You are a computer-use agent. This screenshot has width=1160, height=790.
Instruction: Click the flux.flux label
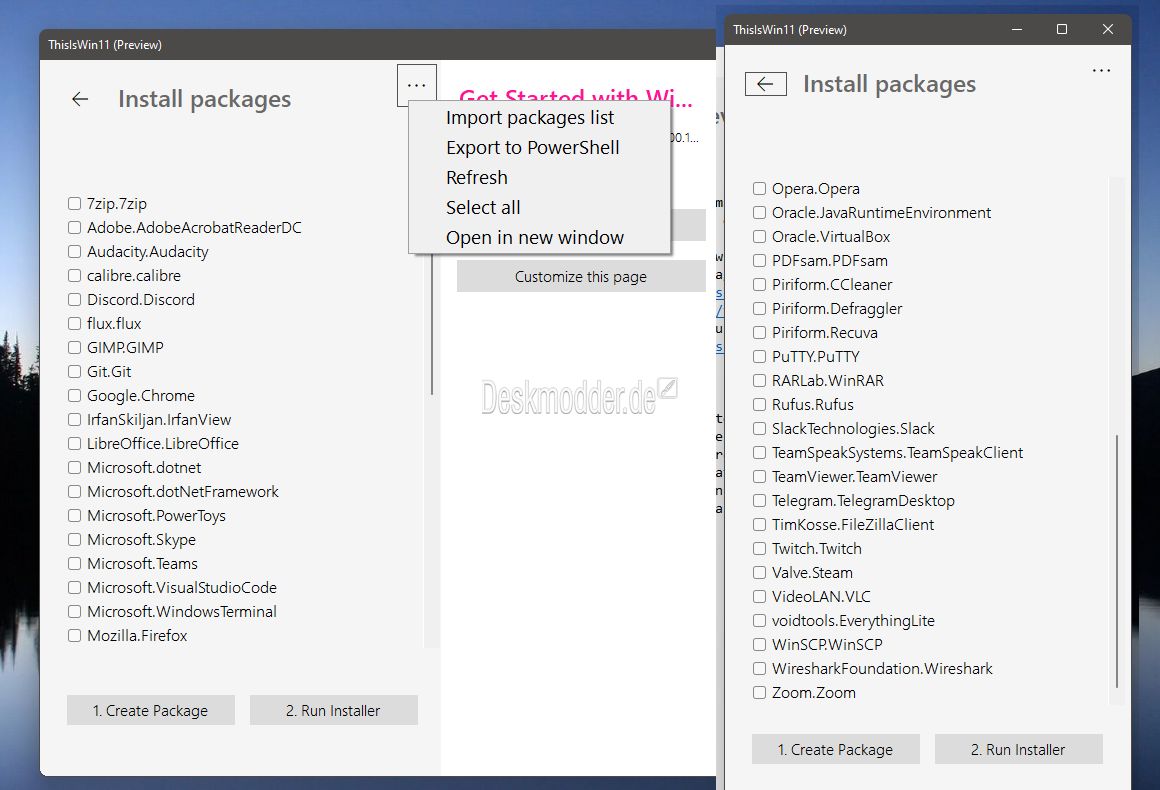click(x=114, y=324)
